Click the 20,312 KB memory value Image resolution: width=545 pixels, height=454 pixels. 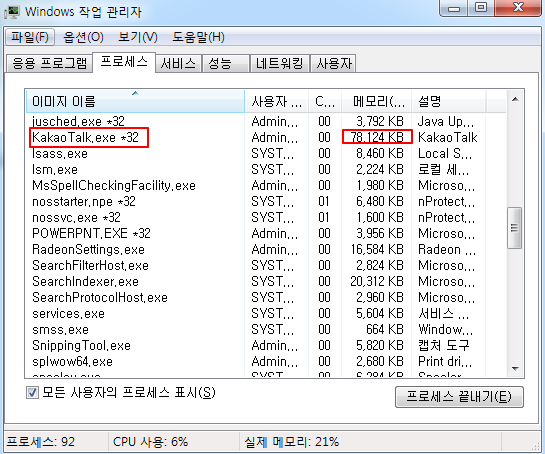click(x=377, y=281)
